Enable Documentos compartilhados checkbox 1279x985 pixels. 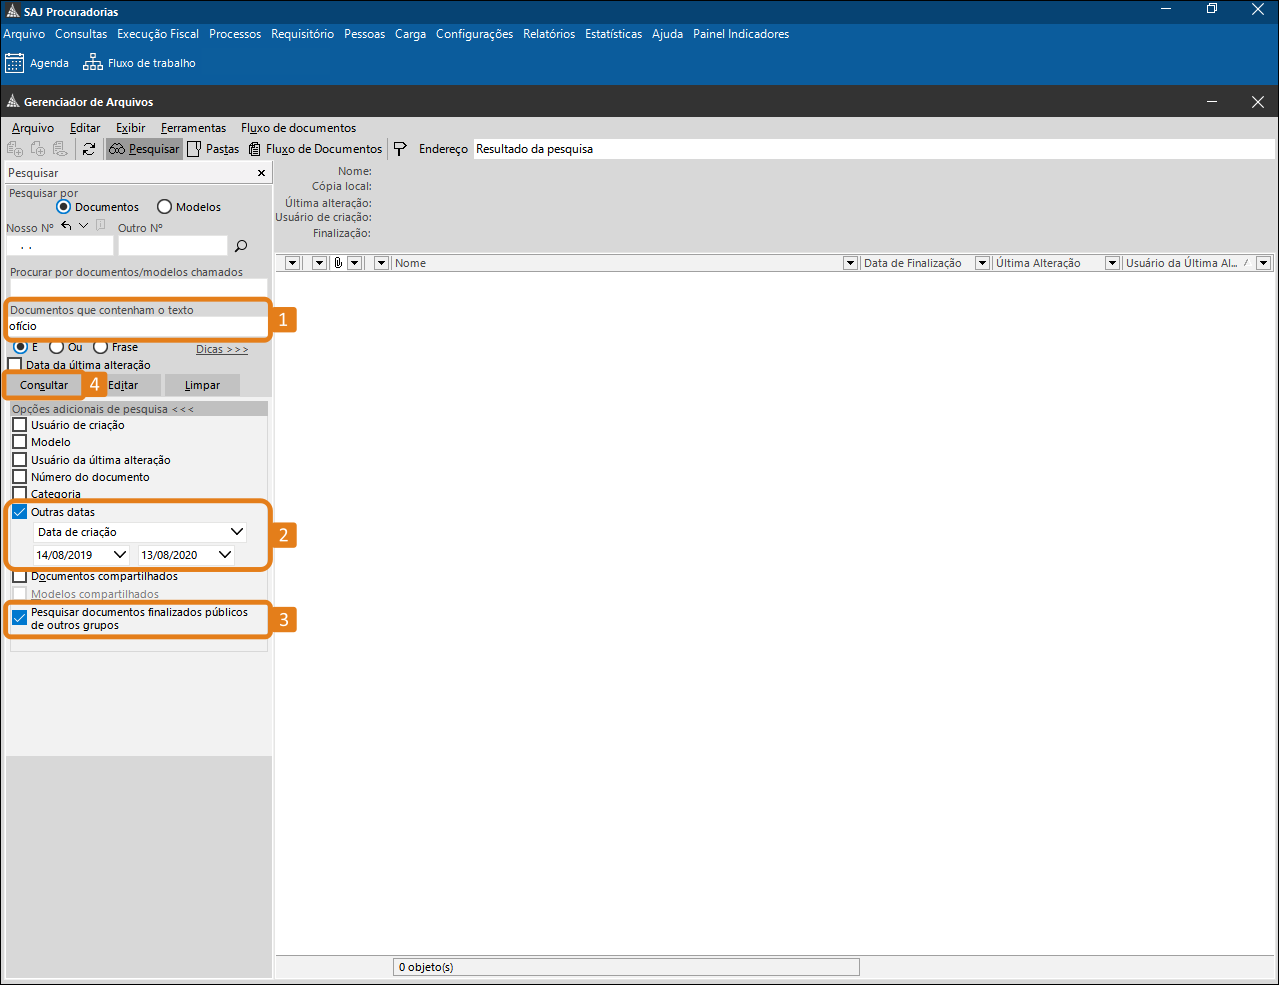(x=19, y=576)
